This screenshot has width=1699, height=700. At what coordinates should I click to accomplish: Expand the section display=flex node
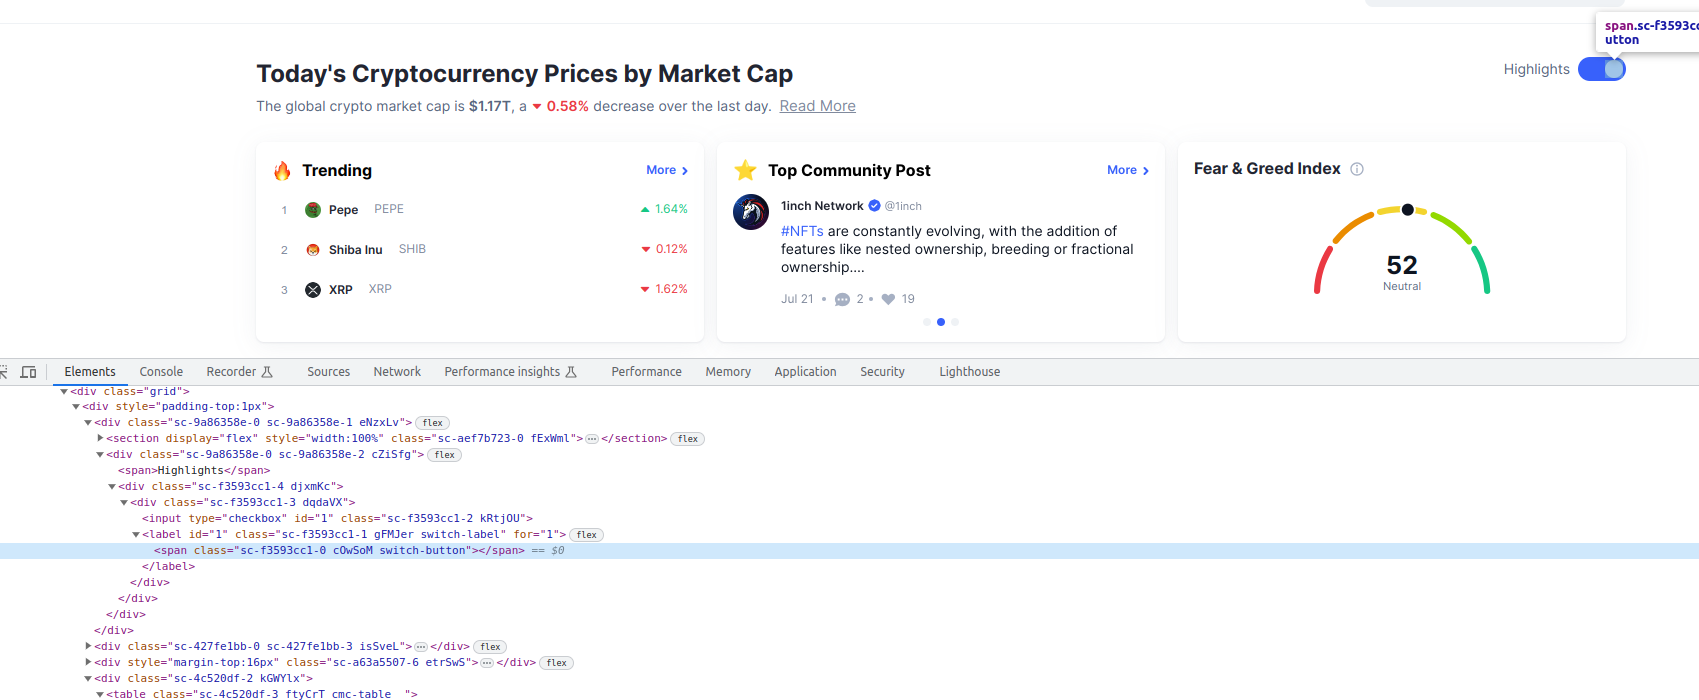click(100, 438)
